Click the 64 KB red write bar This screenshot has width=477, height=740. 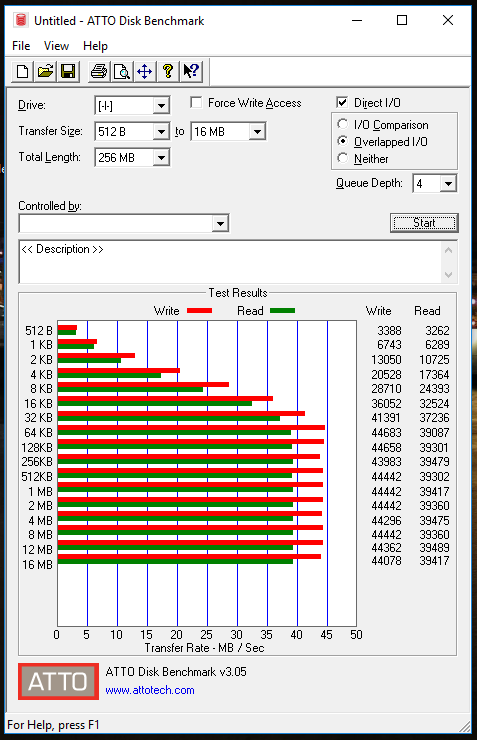(x=191, y=428)
